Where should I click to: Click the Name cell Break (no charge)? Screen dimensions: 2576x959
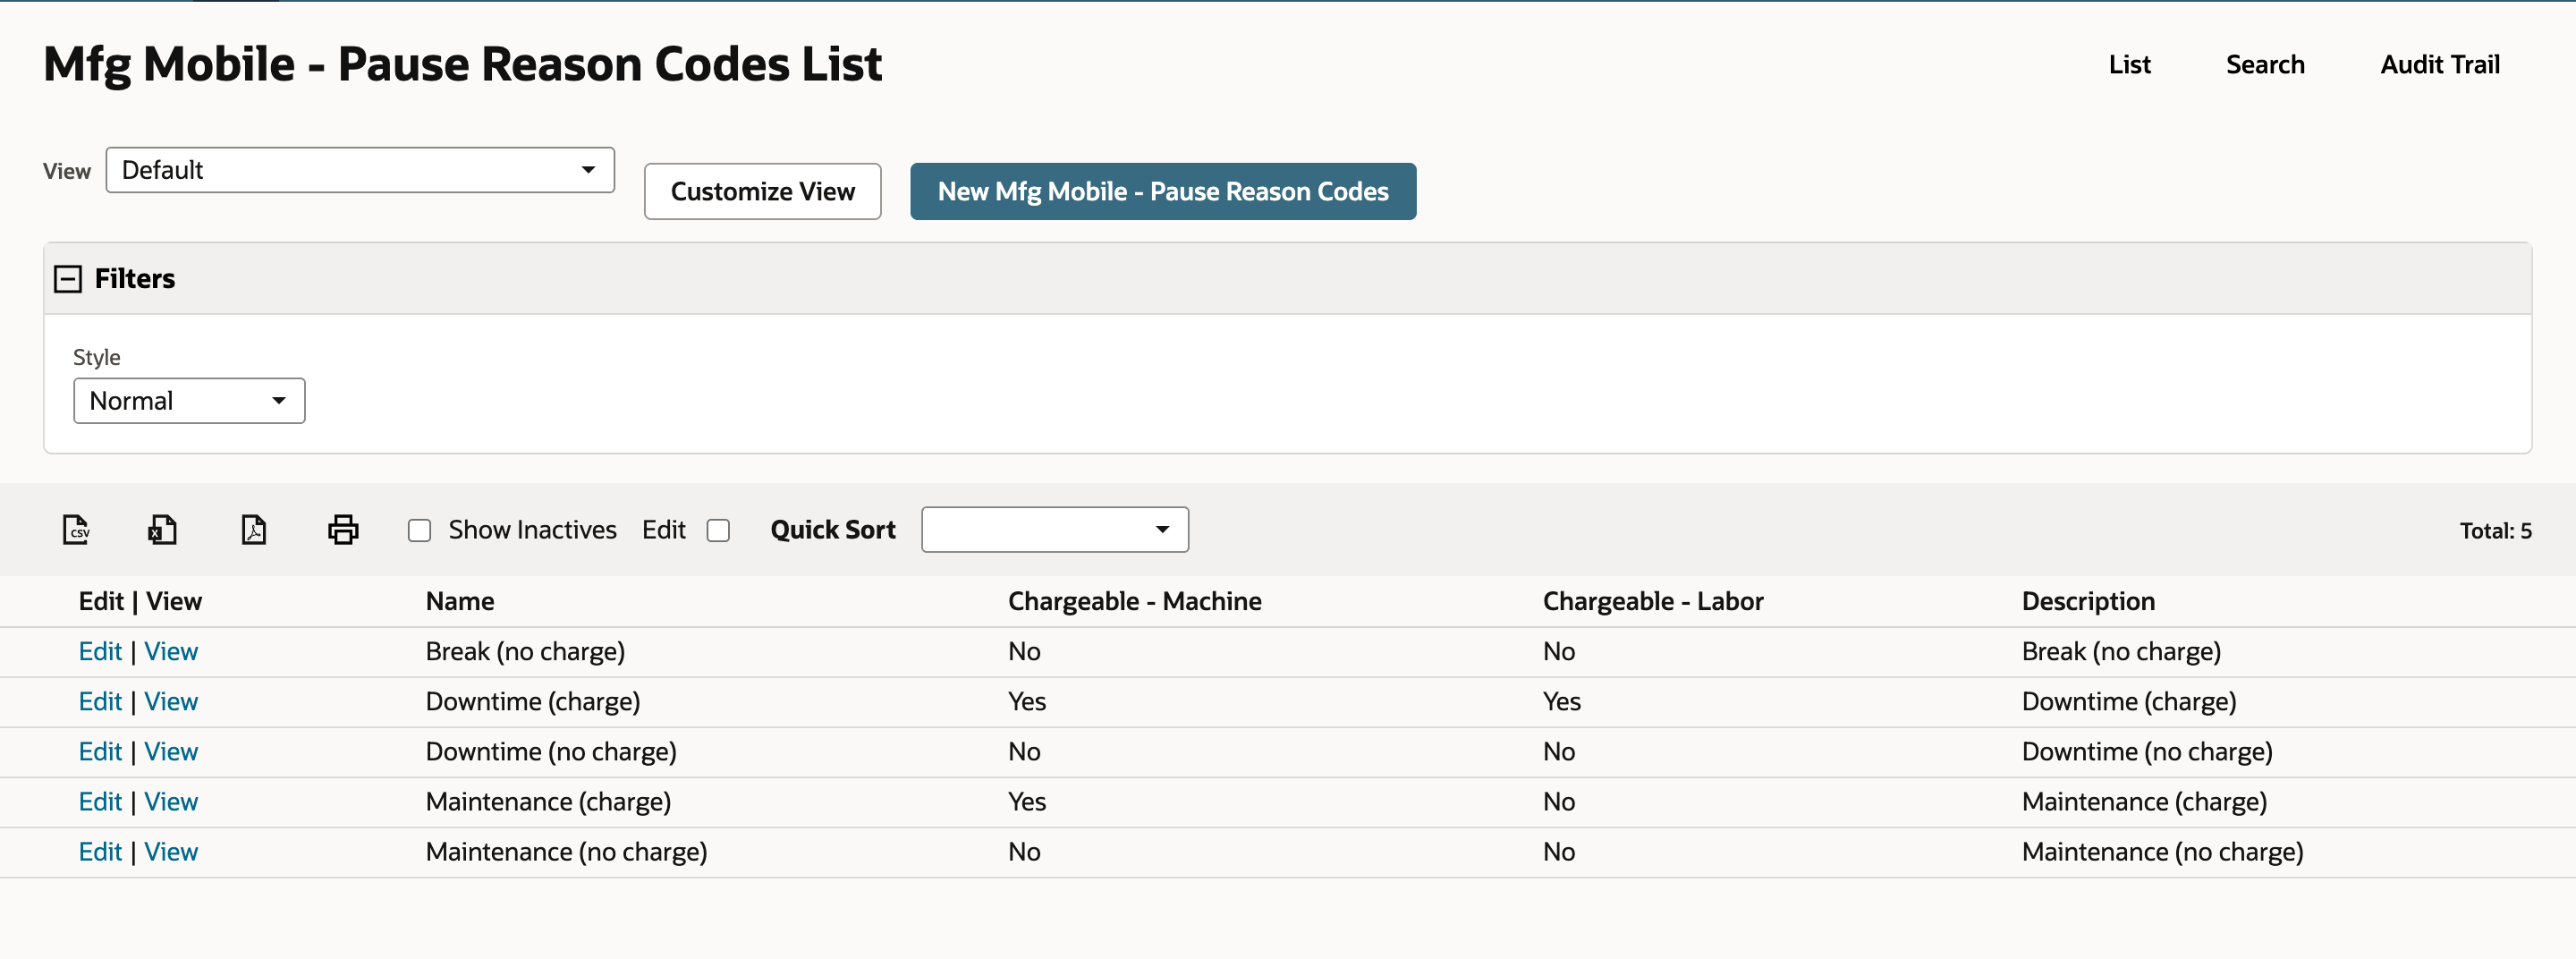pos(525,652)
